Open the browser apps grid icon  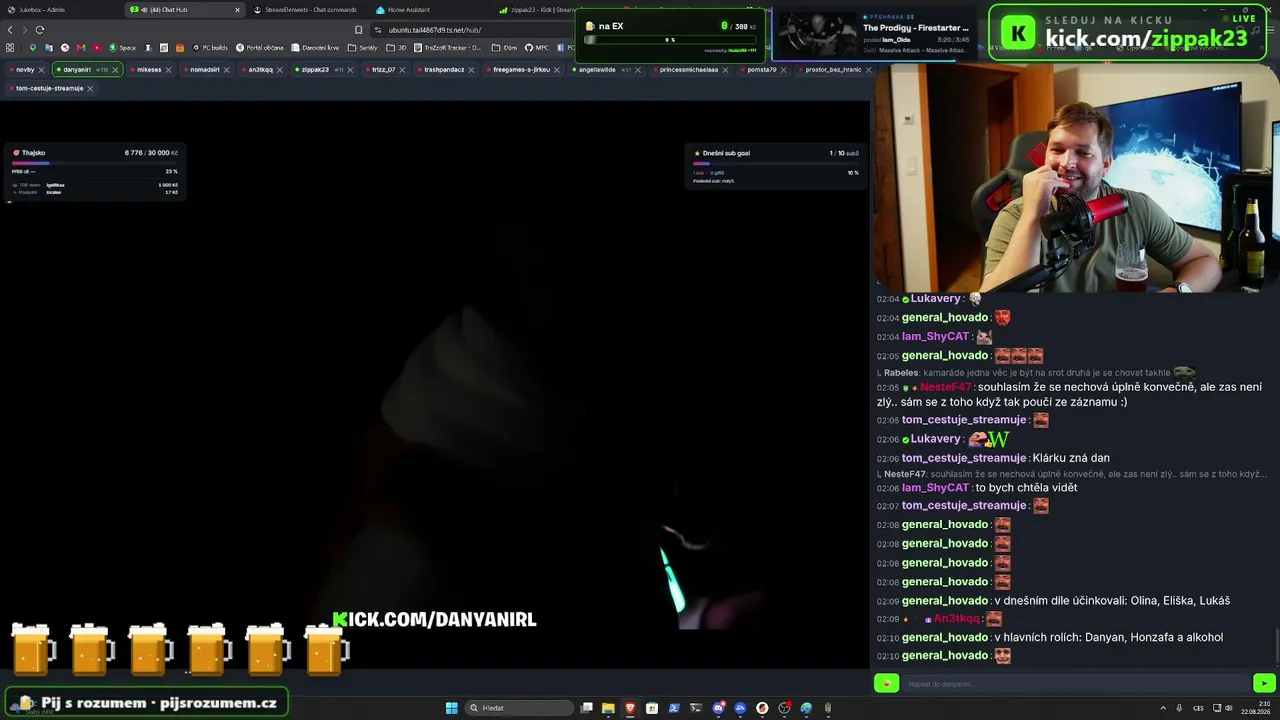[x=10, y=48]
